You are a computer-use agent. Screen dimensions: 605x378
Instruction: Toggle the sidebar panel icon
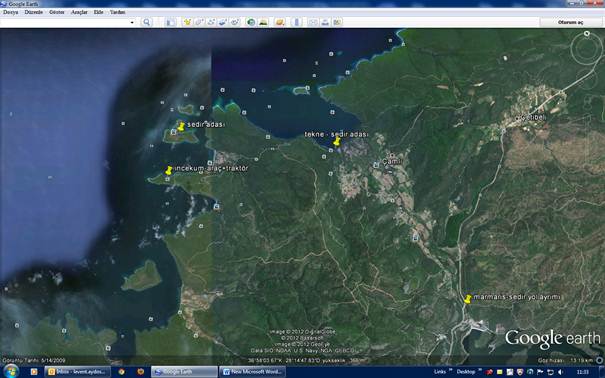tap(170, 22)
